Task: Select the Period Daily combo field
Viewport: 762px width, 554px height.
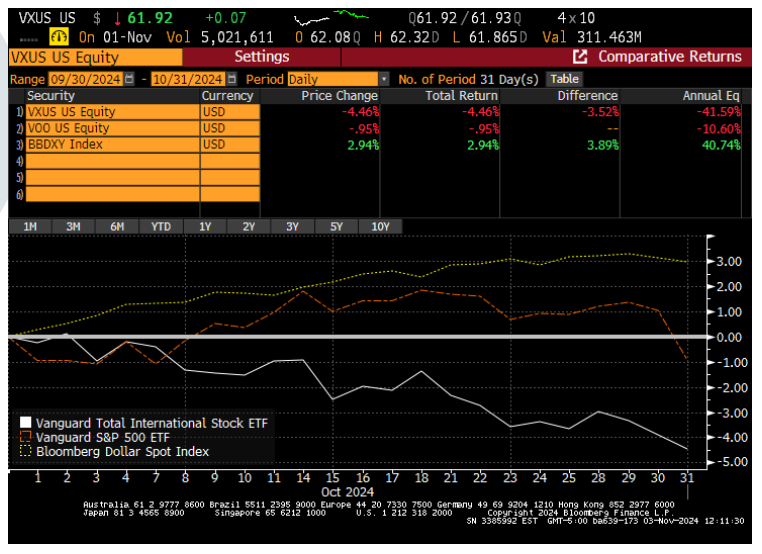Action: point(333,79)
